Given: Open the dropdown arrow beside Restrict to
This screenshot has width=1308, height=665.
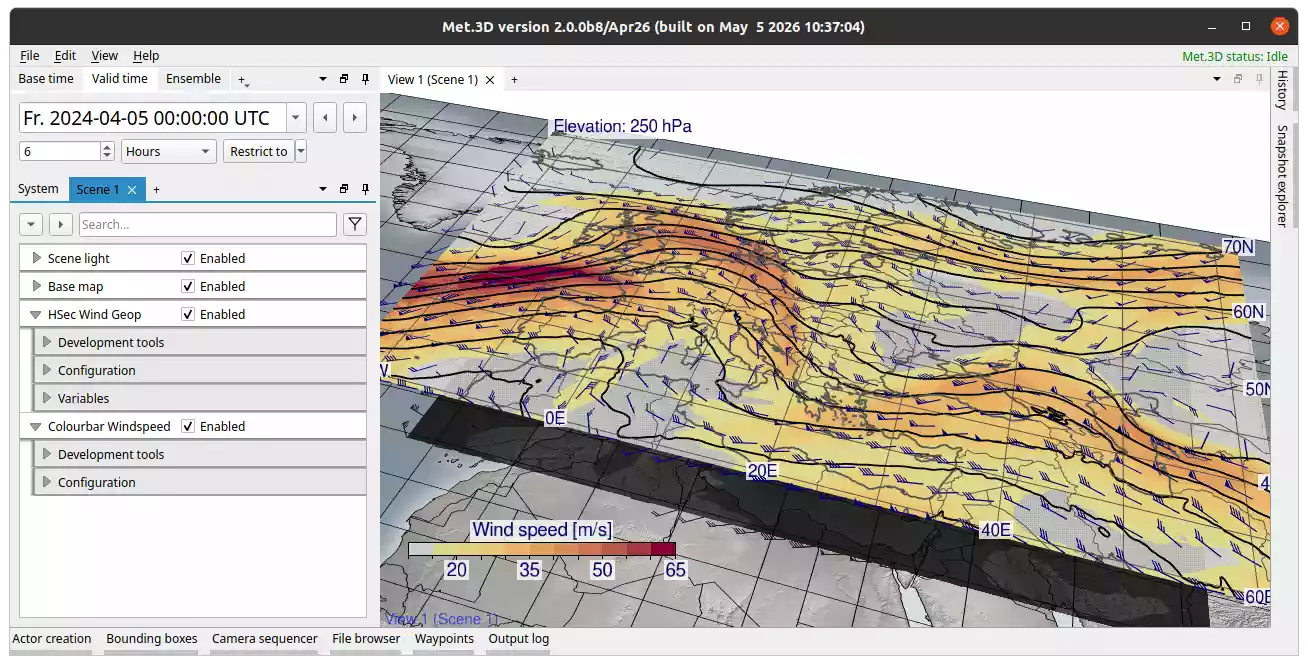Looking at the screenshot, I should pyautogui.click(x=301, y=152).
